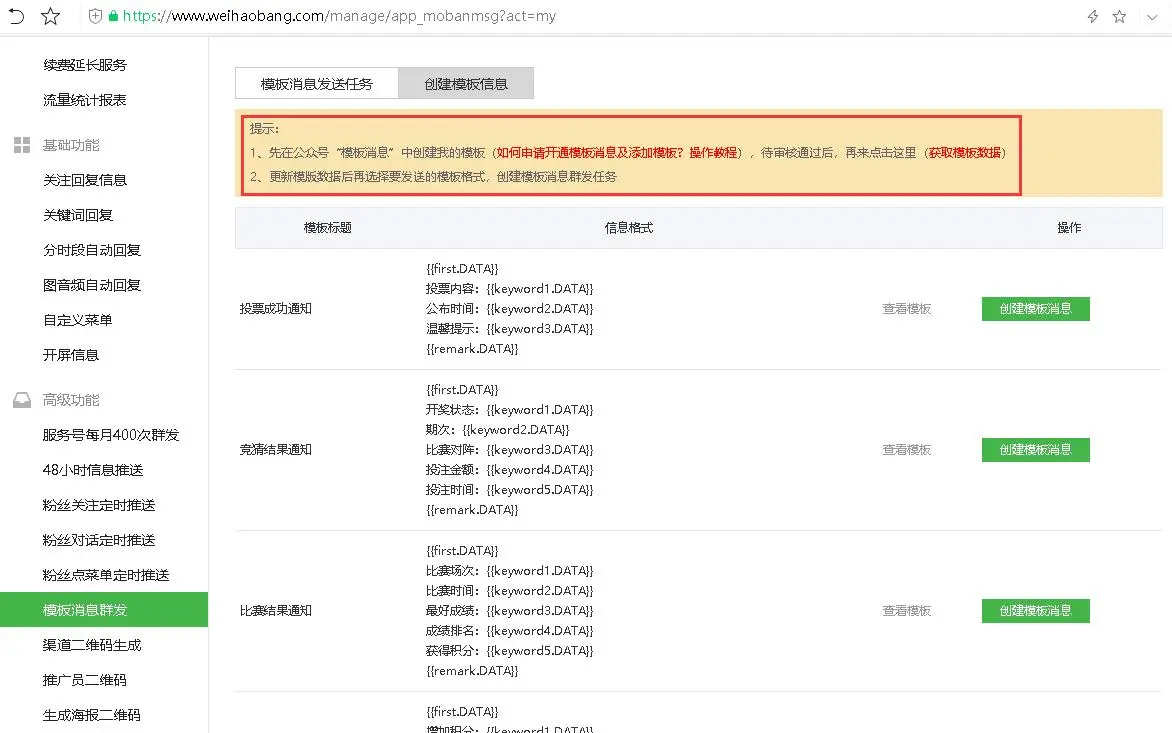Click the 开奖状态 keyword1 format line

510,409
